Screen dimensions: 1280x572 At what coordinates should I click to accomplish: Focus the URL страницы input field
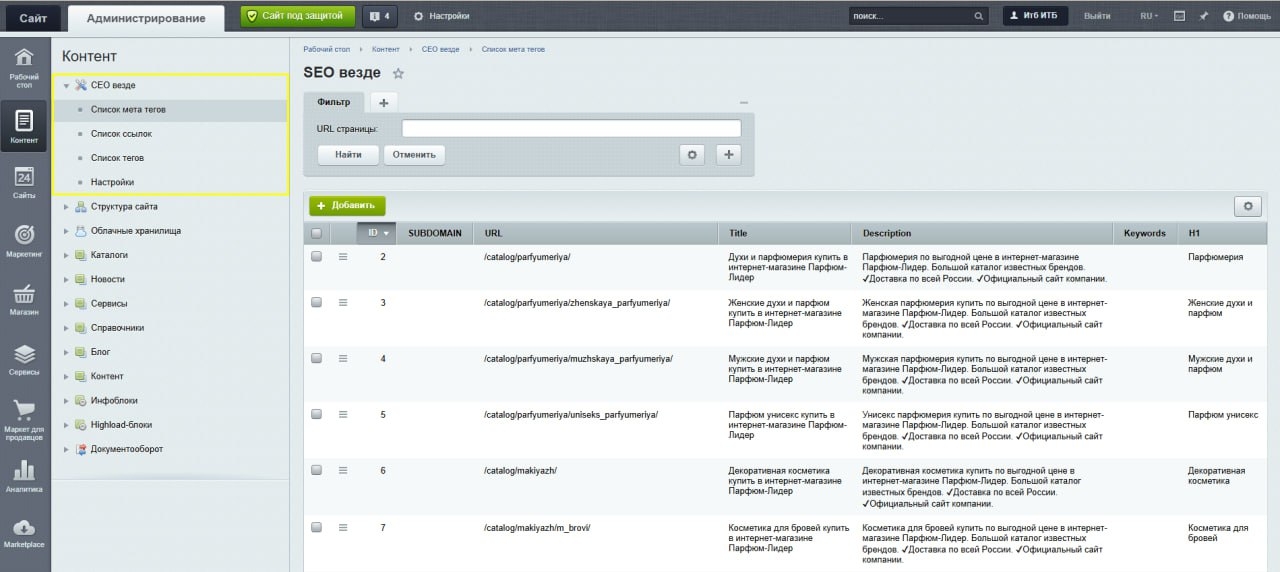571,129
